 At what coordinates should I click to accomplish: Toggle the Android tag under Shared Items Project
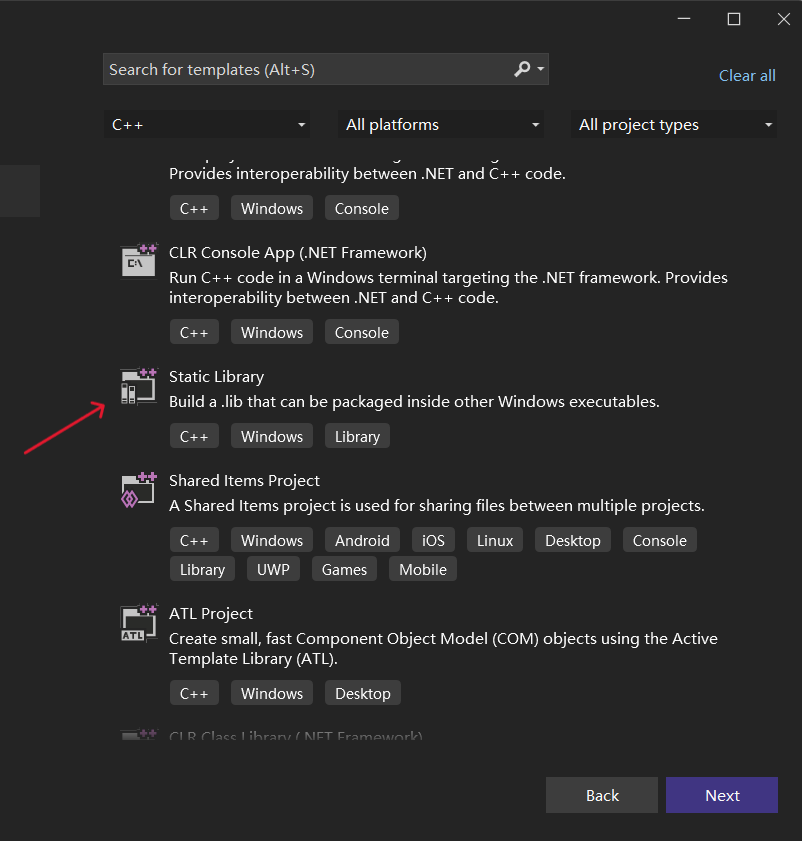pos(361,539)
